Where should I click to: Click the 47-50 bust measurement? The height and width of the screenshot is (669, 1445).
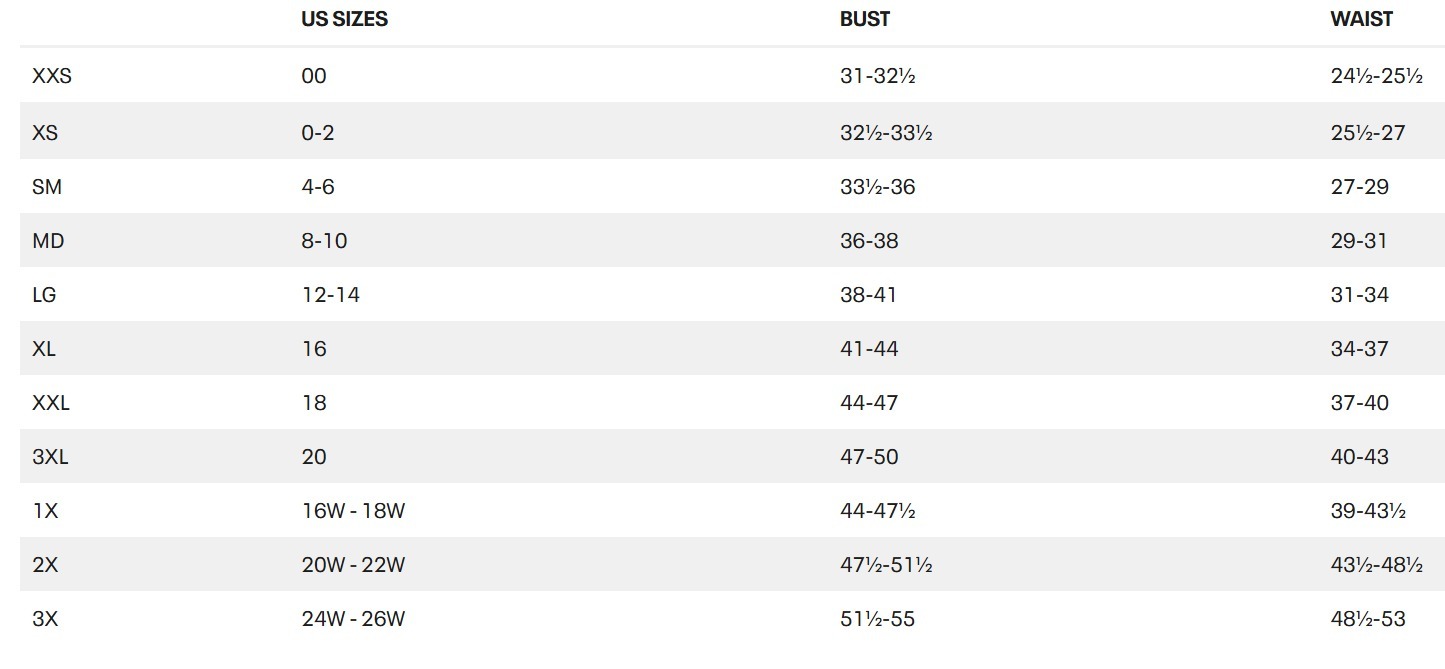pyautogui.click(x=869, y=457)
